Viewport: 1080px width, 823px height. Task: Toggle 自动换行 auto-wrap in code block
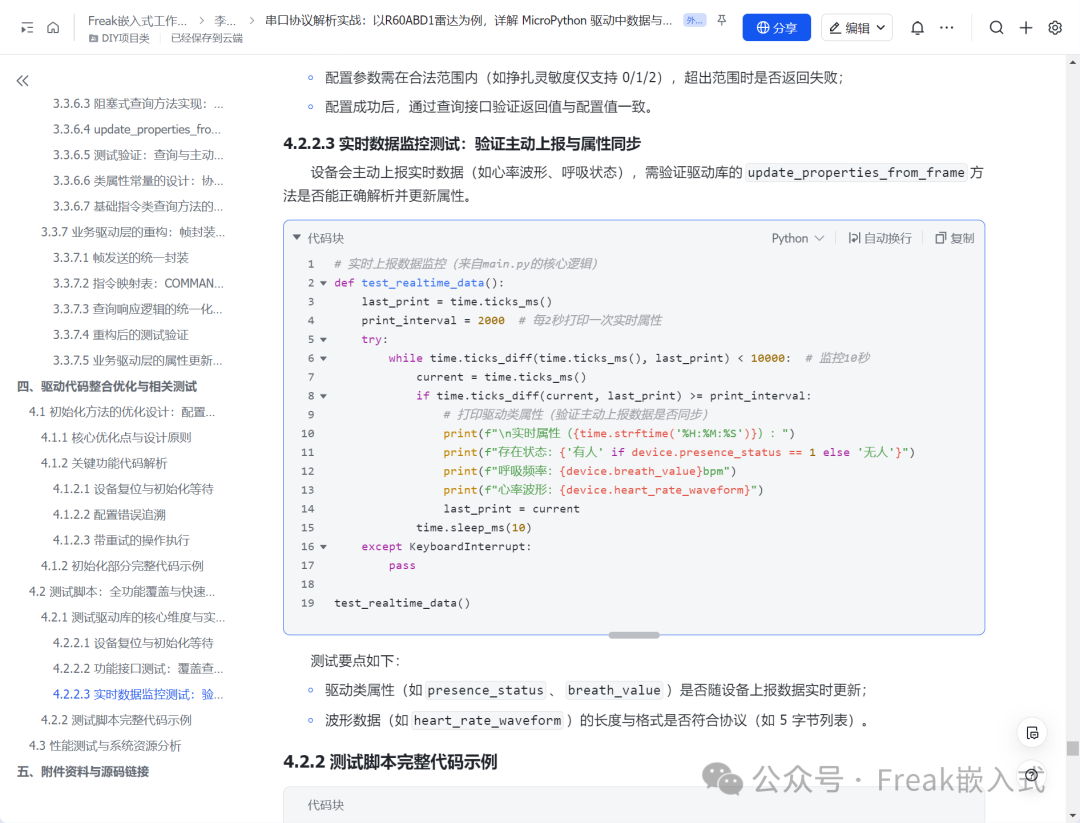tap(880, 238)
